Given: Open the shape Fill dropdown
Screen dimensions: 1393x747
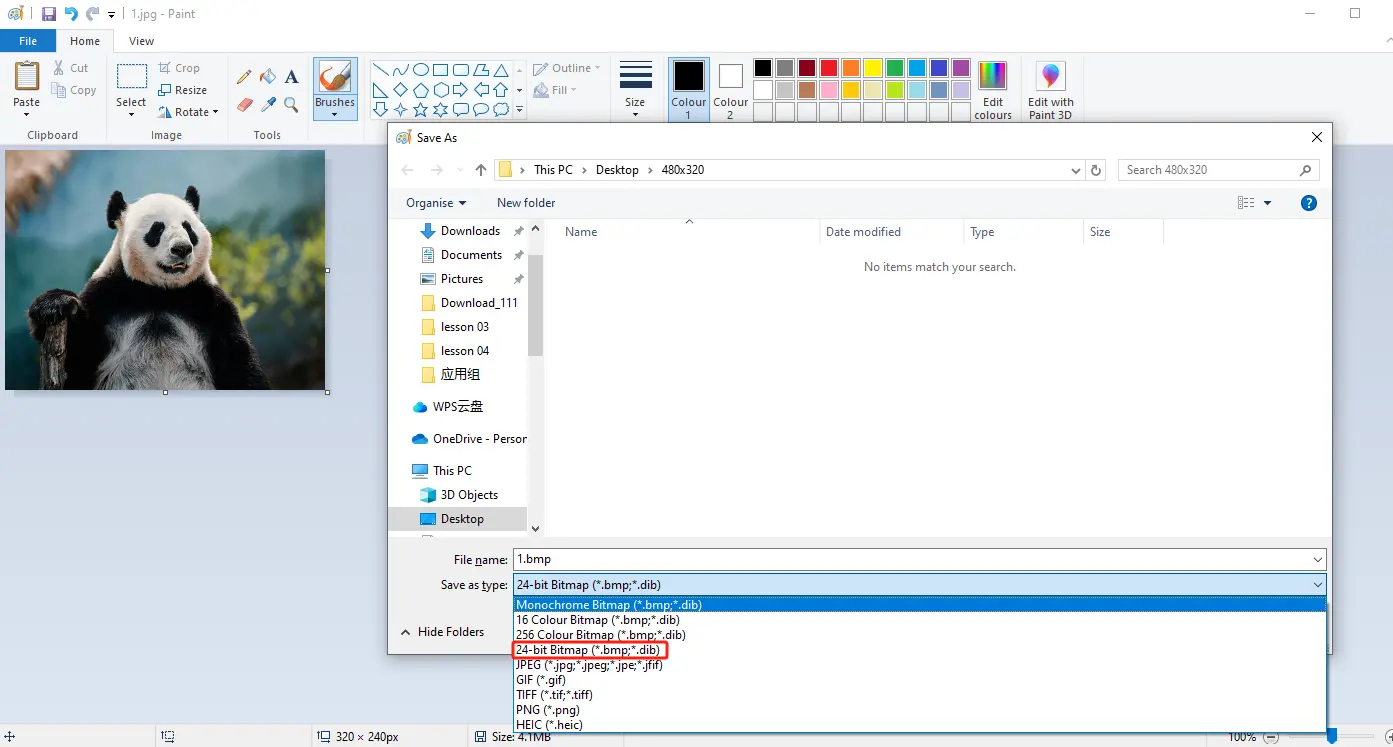Looking at the screenshot, I should coord(556,90).
